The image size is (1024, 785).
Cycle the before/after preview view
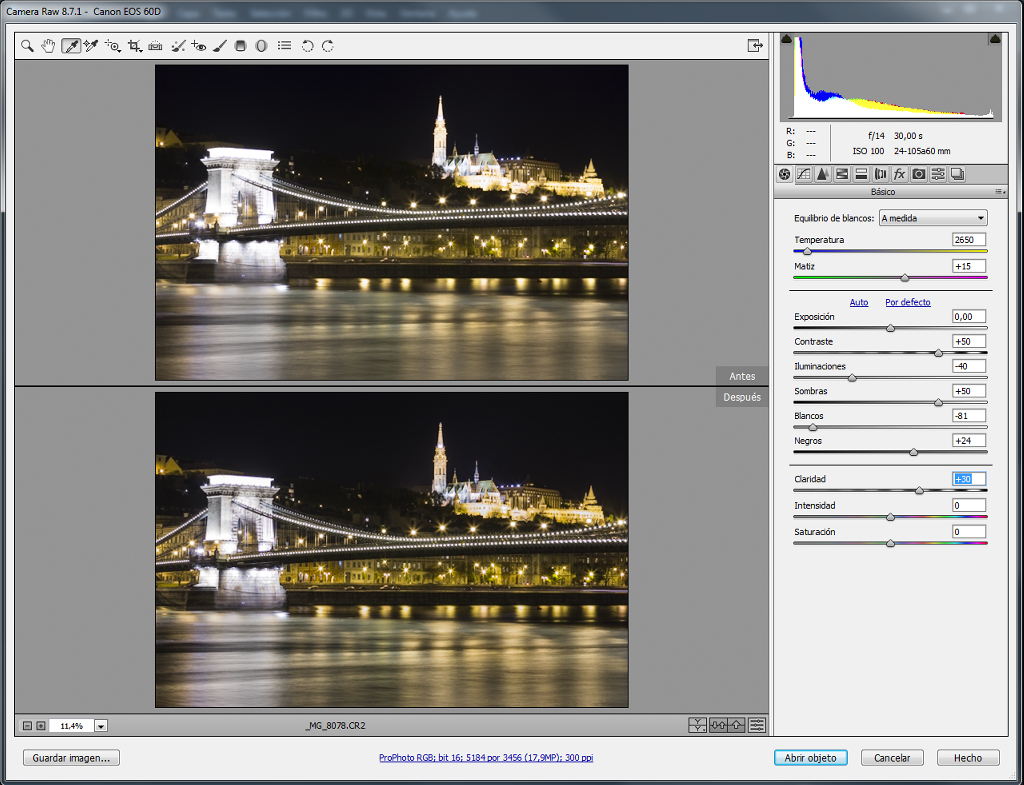697,725
